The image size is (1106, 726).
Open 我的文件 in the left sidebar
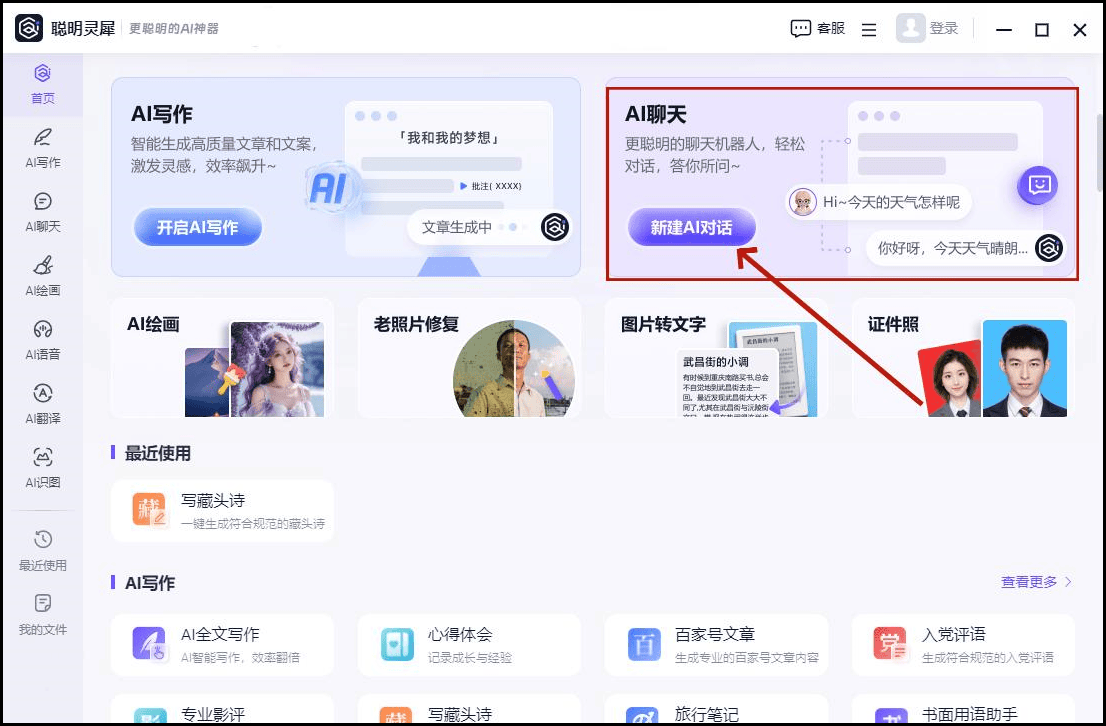coord(42,615)
